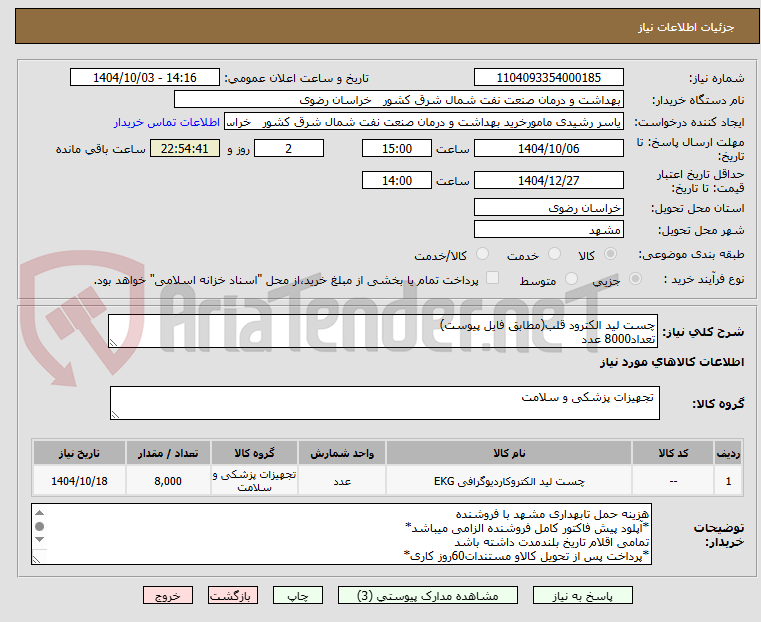Click the quantity cell 8,000
The height and width of the screenshot is (622, 761).
168,481
